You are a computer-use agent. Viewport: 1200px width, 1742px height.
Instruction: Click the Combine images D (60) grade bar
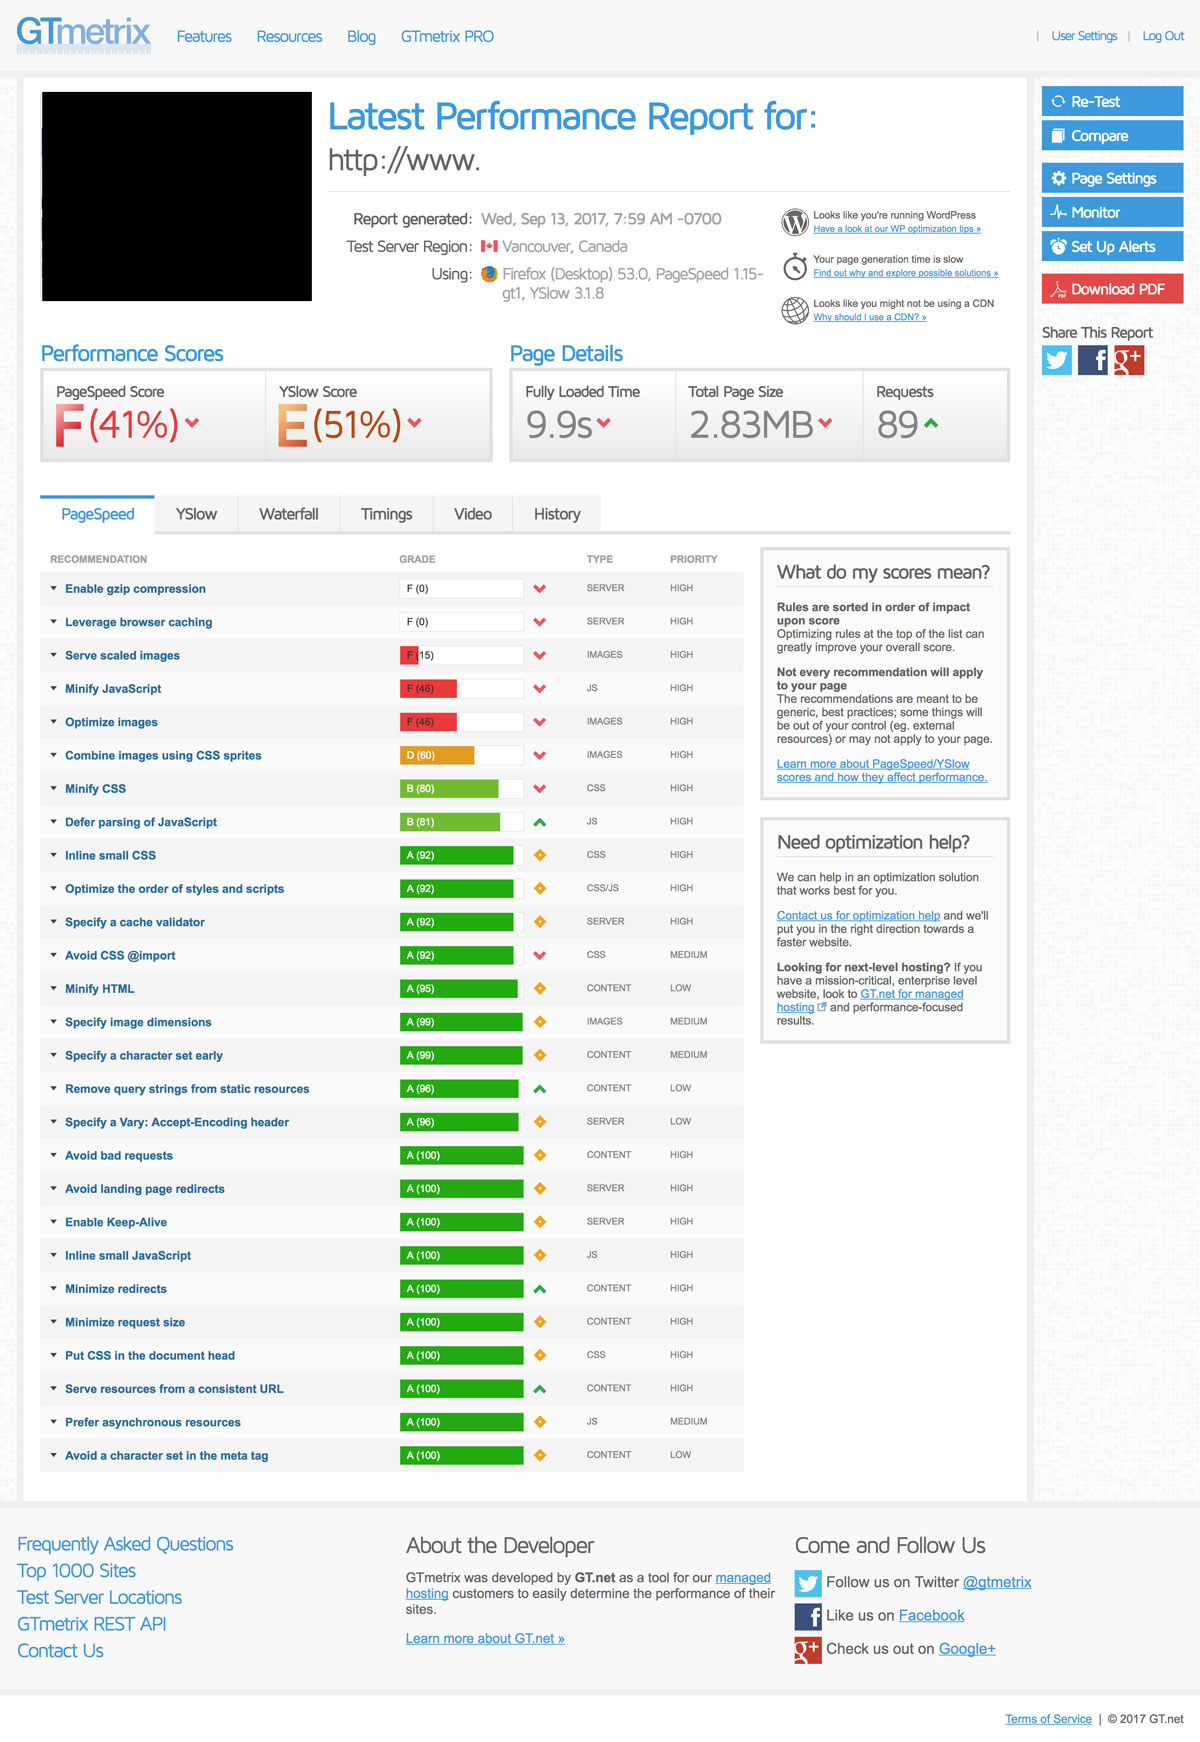coord(461,755)
